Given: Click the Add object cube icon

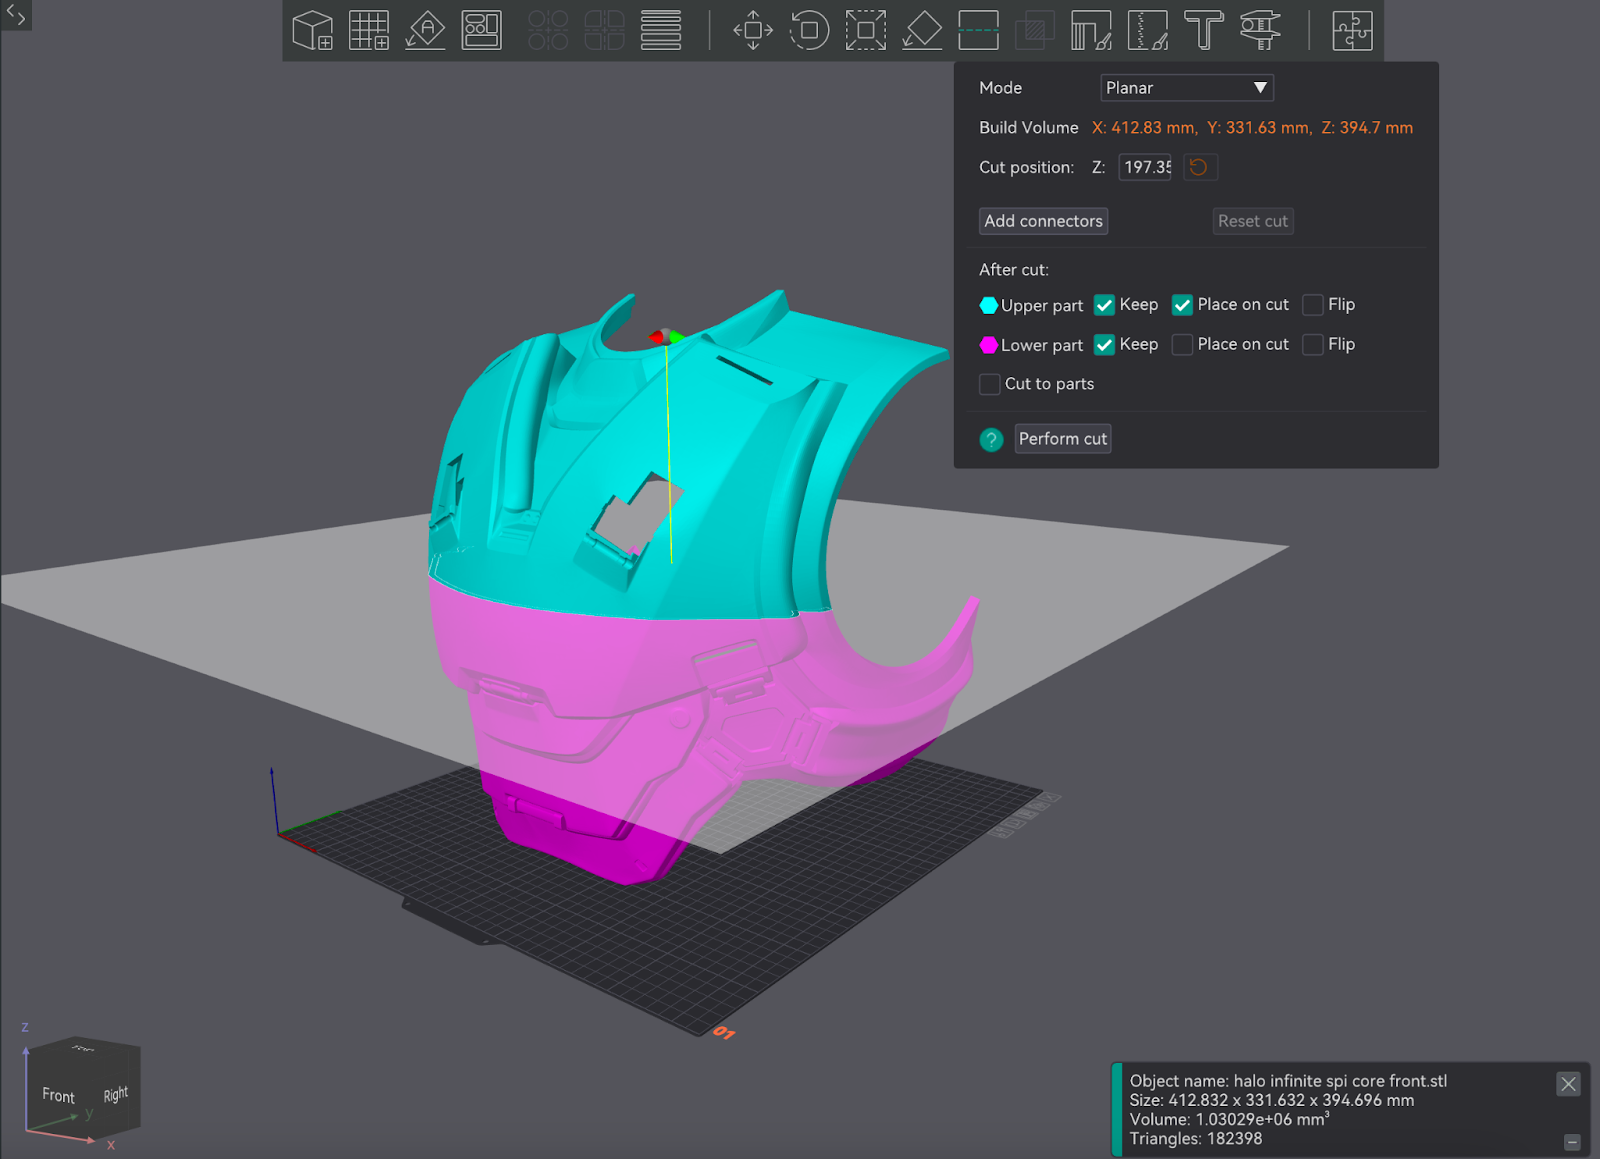Looking at the screenshot, I should pos(313,30).
